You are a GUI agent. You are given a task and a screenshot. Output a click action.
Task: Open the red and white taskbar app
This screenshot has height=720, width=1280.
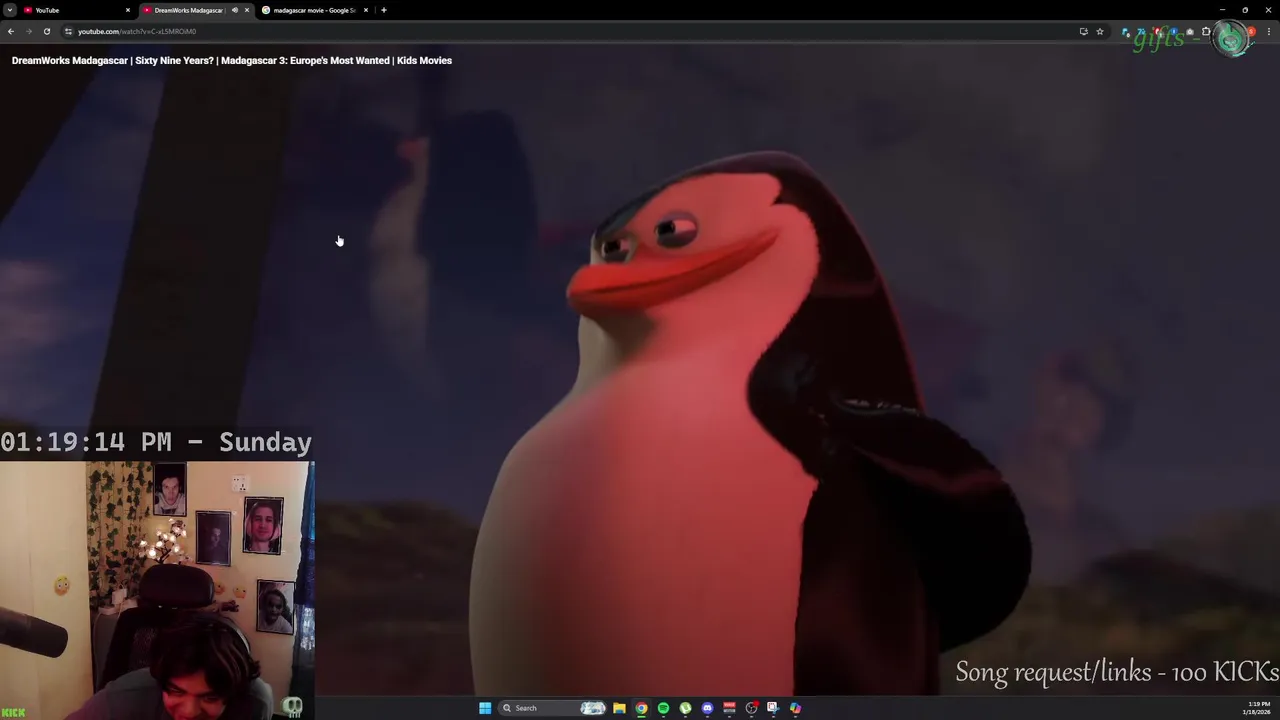[x=729, y=708]
